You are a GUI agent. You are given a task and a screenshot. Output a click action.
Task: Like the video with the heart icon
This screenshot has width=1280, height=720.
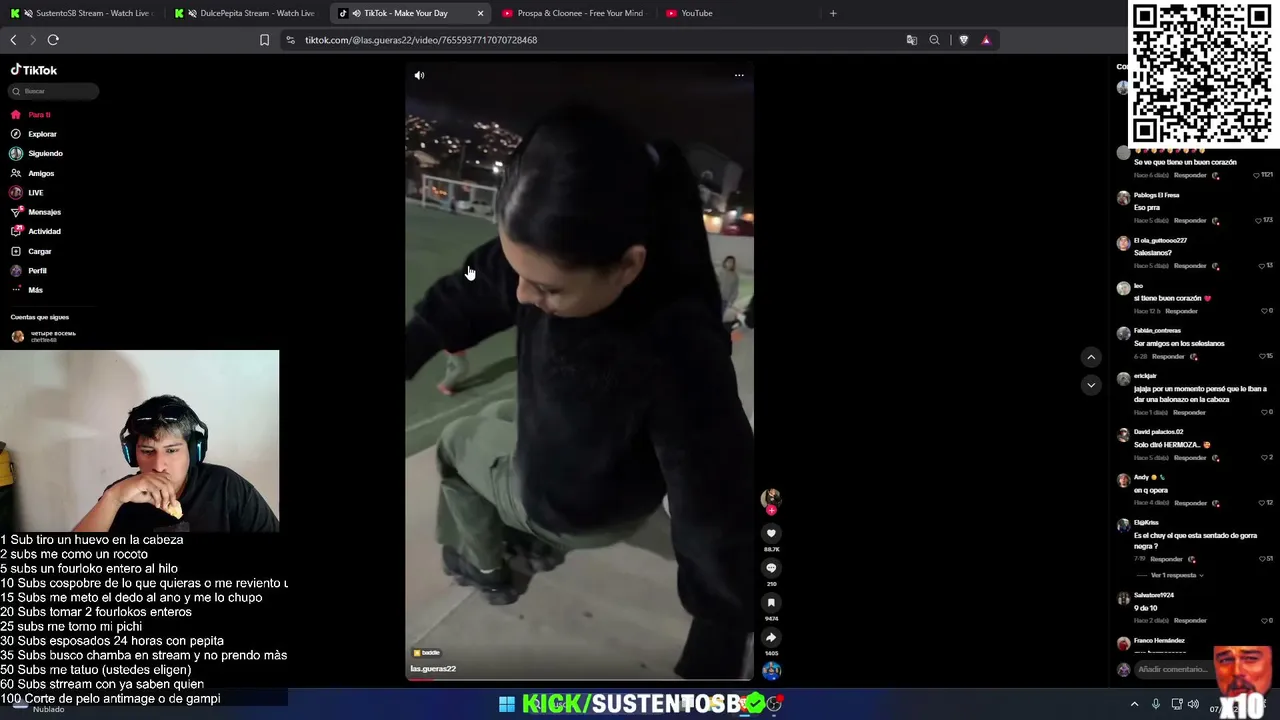click(771, 533)
